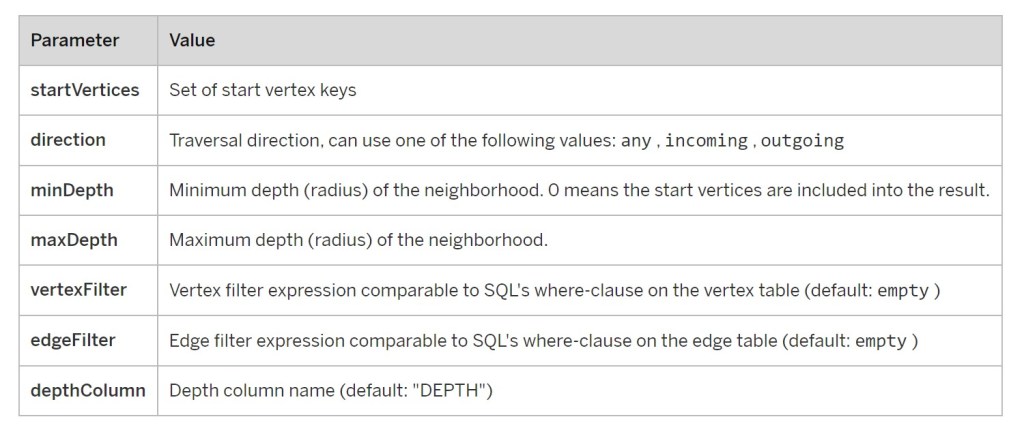Click the Value column header

click(x=192, y=41)
